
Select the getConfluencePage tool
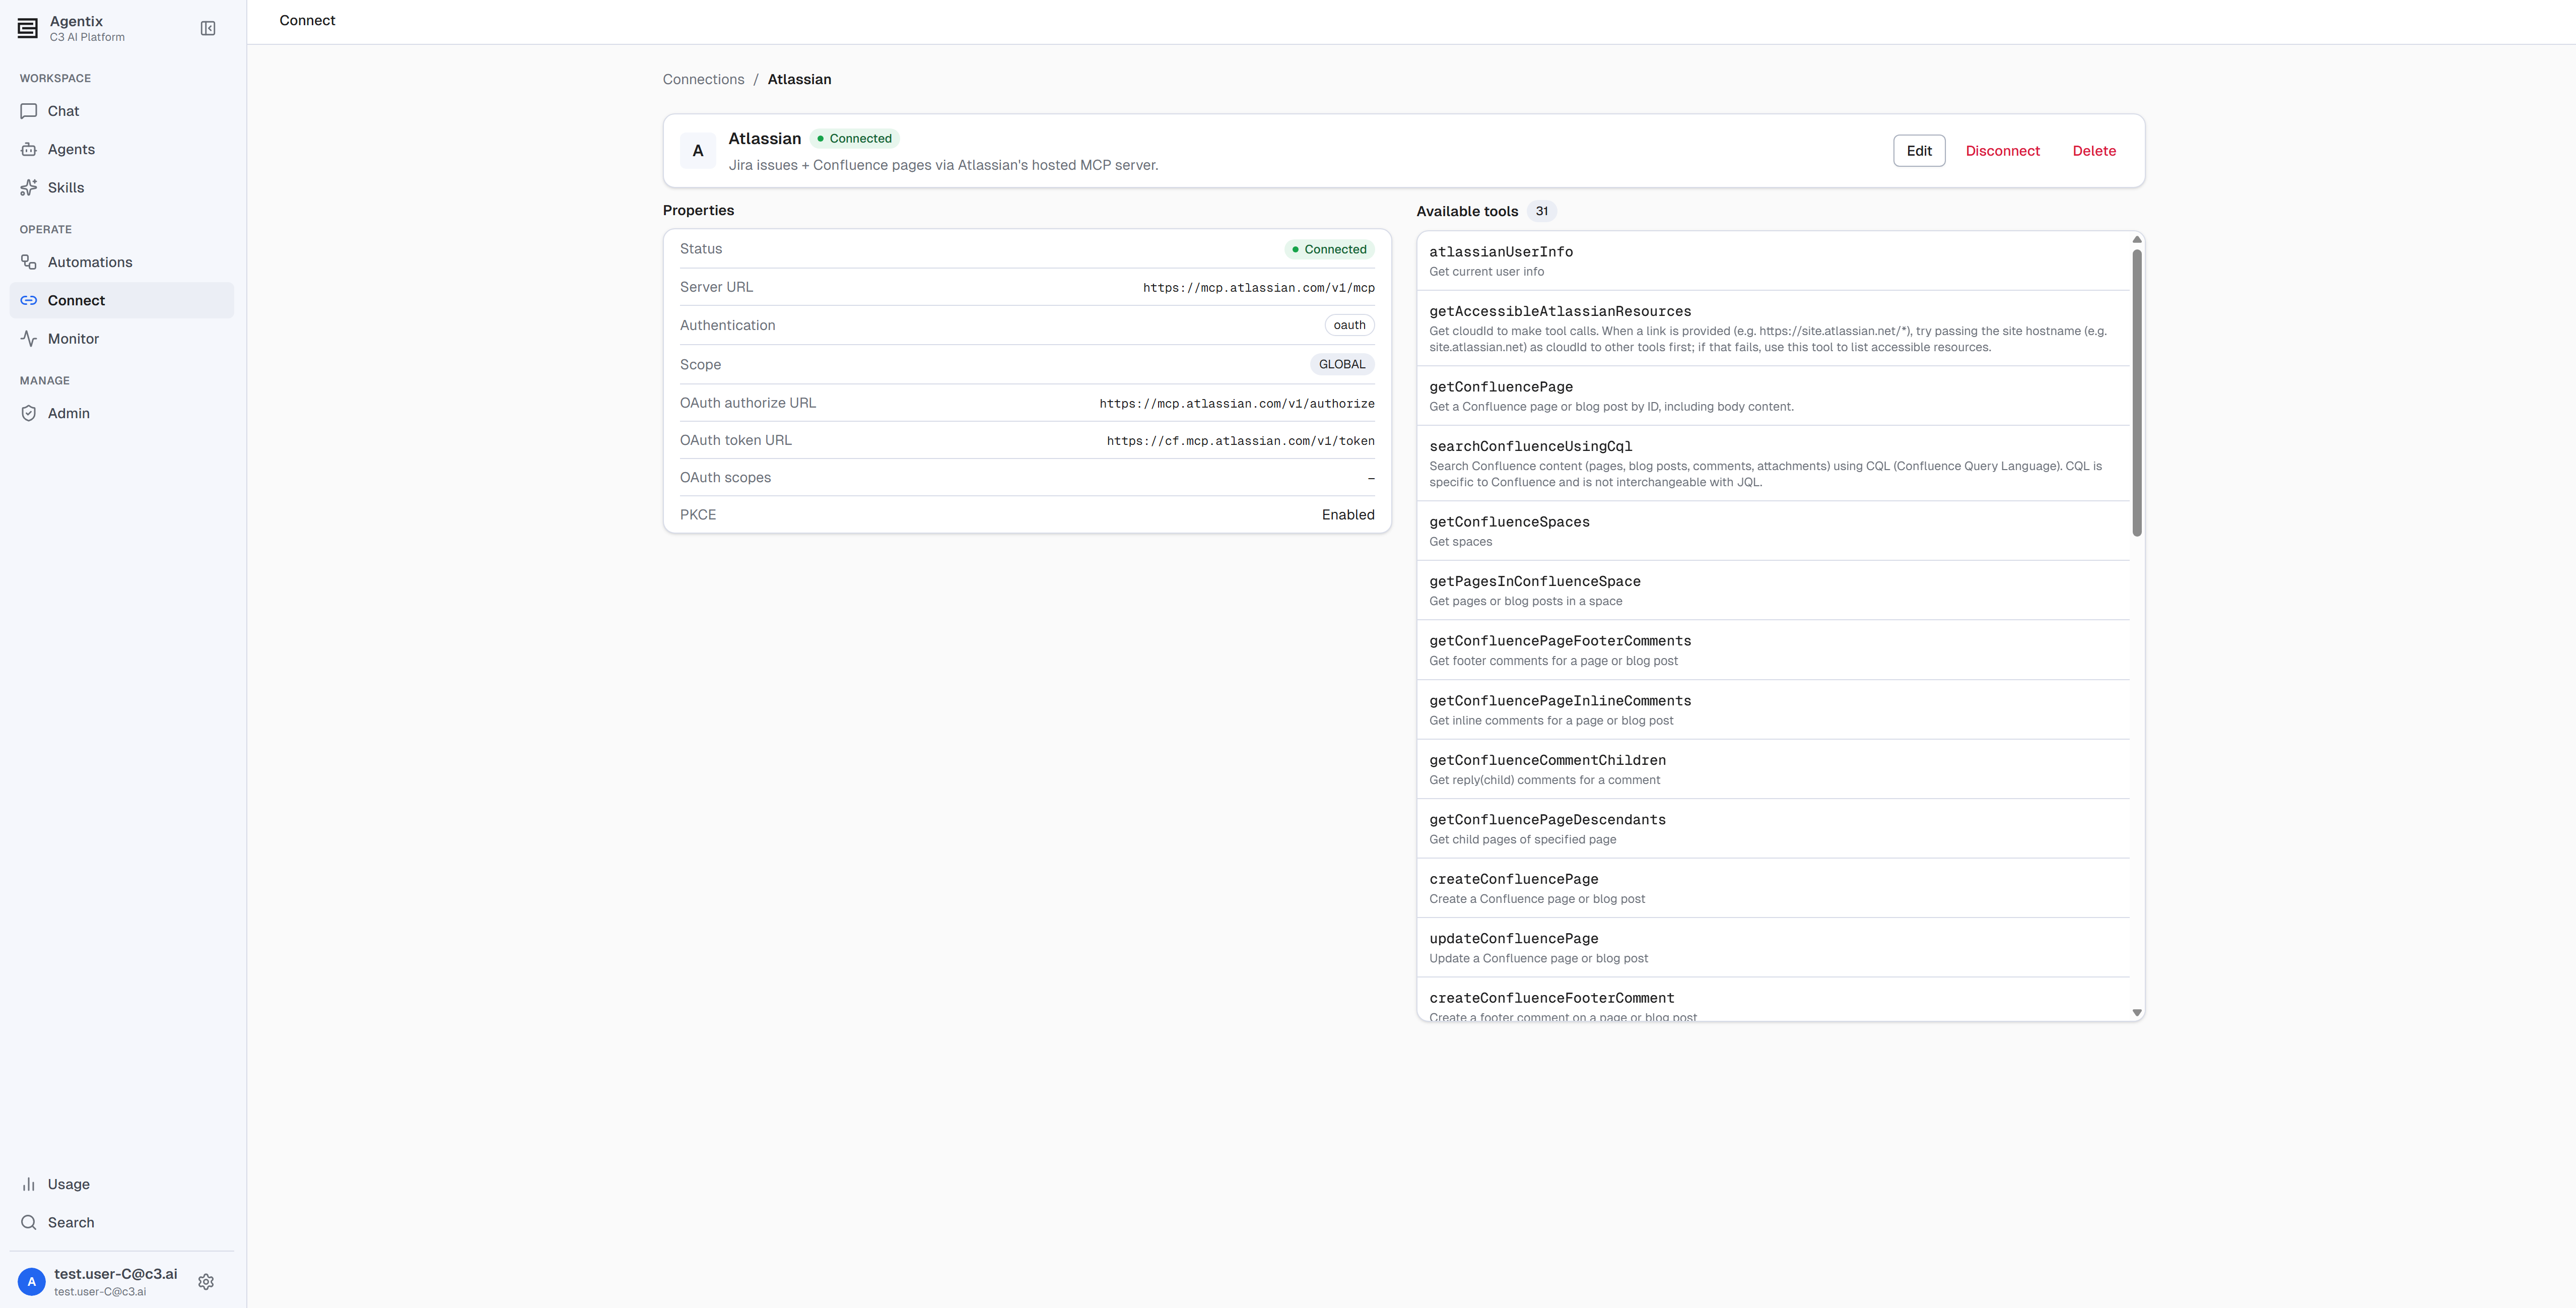[x=1773, y=396]
